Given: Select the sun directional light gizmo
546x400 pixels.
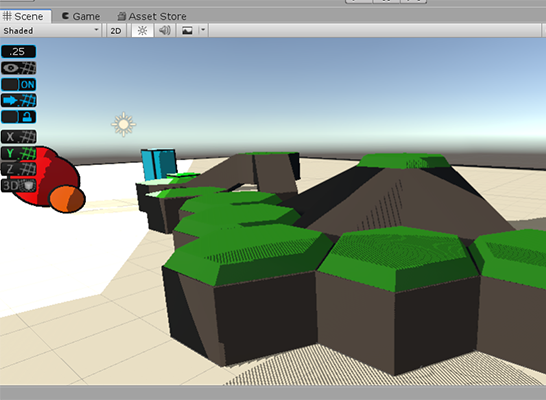Looking at the screenshot, I should 124,124.
